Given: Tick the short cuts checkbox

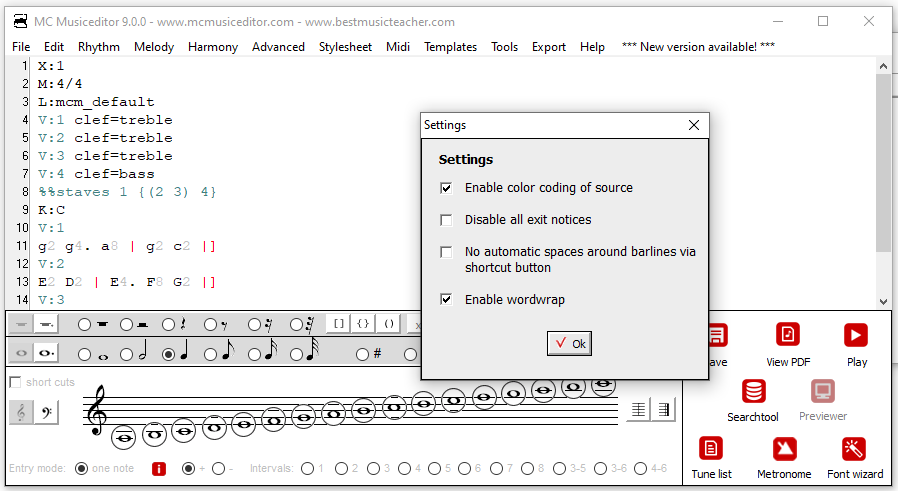Looking at the screenshot, I should point(15,382).
